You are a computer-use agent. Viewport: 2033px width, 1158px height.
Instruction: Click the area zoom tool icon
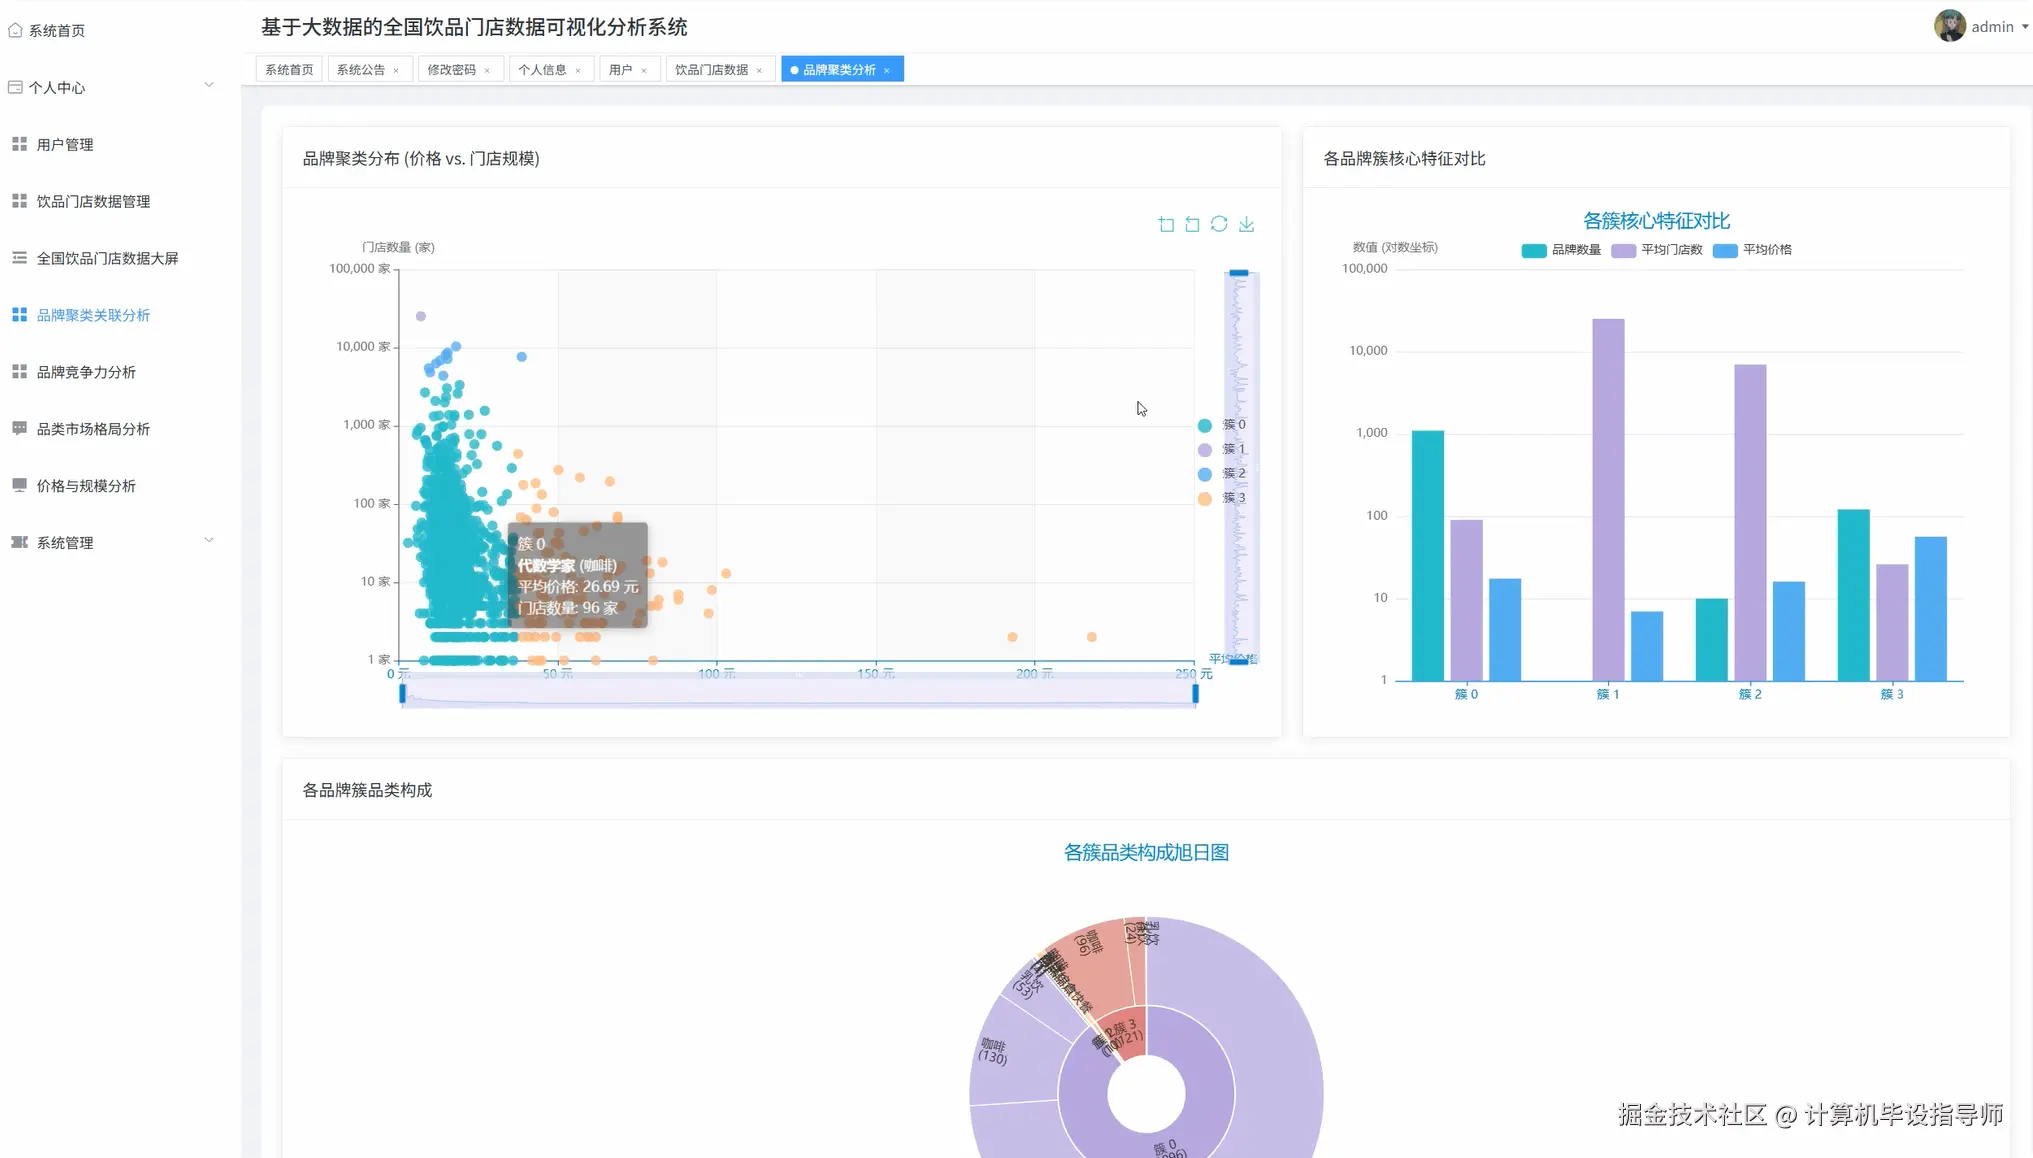[x=1166, y=224]
